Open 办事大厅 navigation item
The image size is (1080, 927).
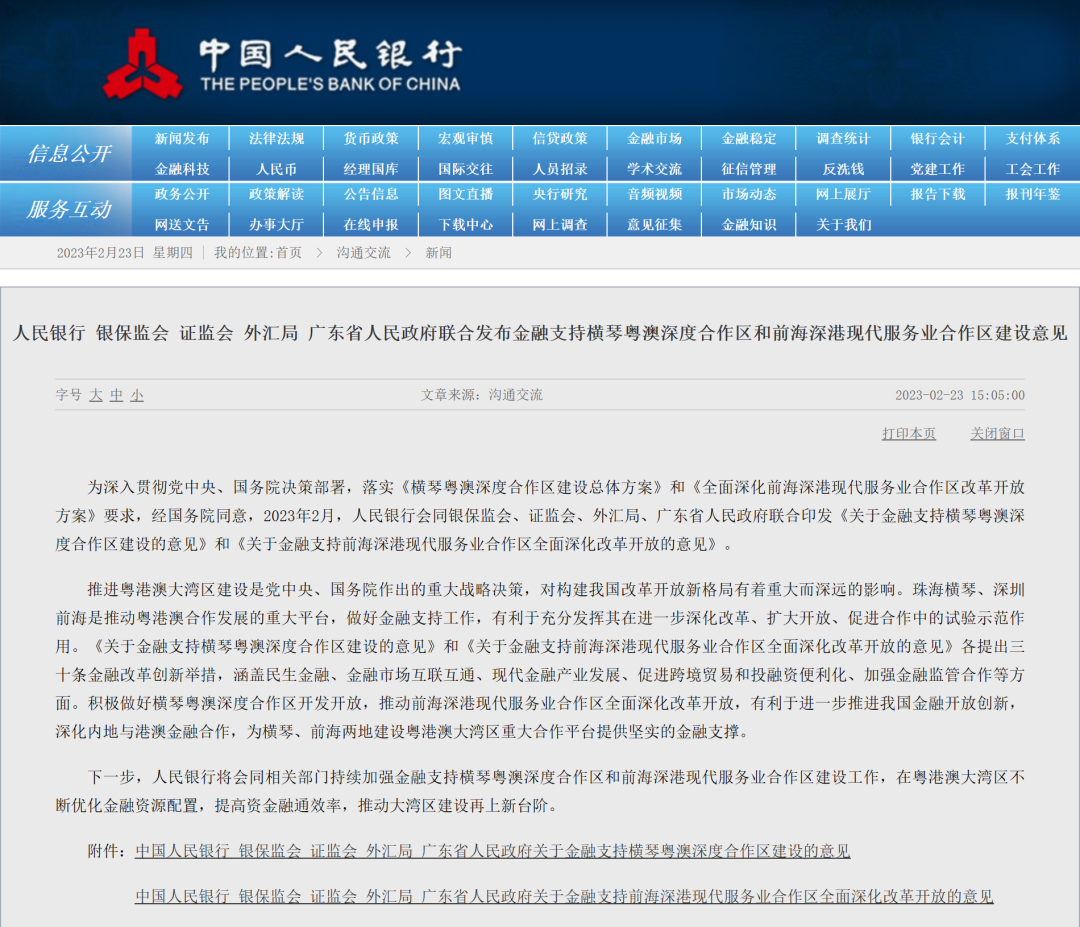[x=276, y=225]
